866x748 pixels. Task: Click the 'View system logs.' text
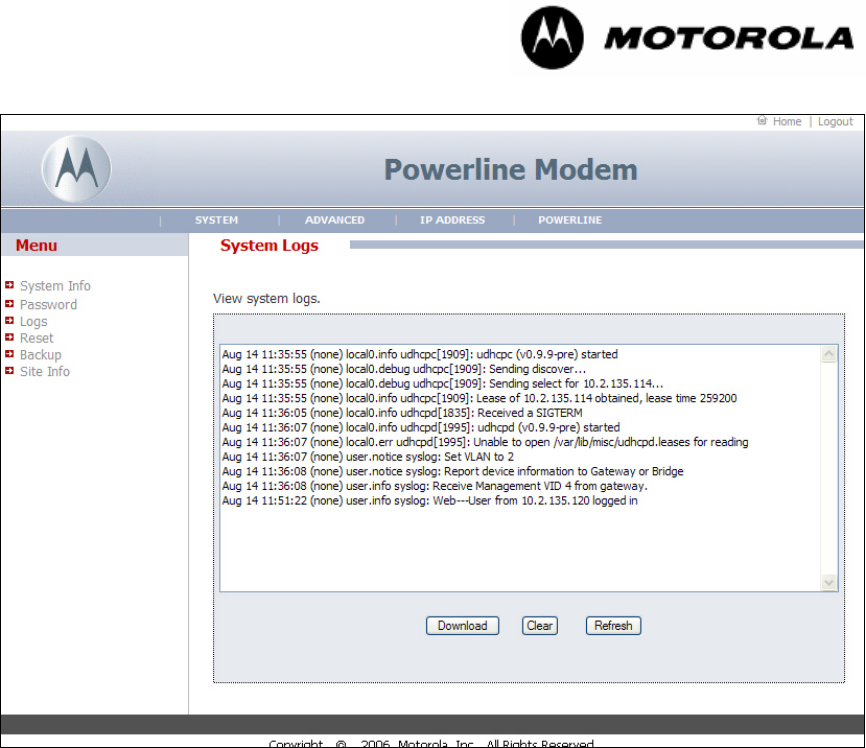pyautogui.click(x=267, y=298)
